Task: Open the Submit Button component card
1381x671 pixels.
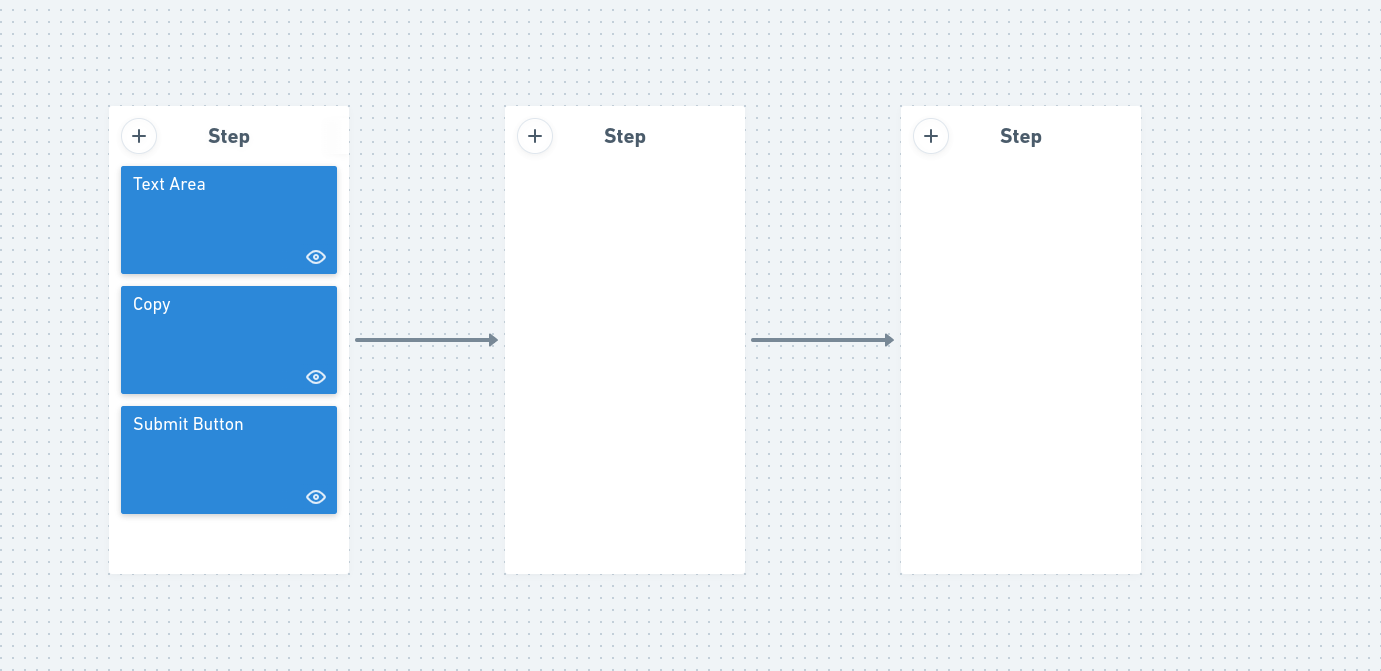Action: point(228,465)
